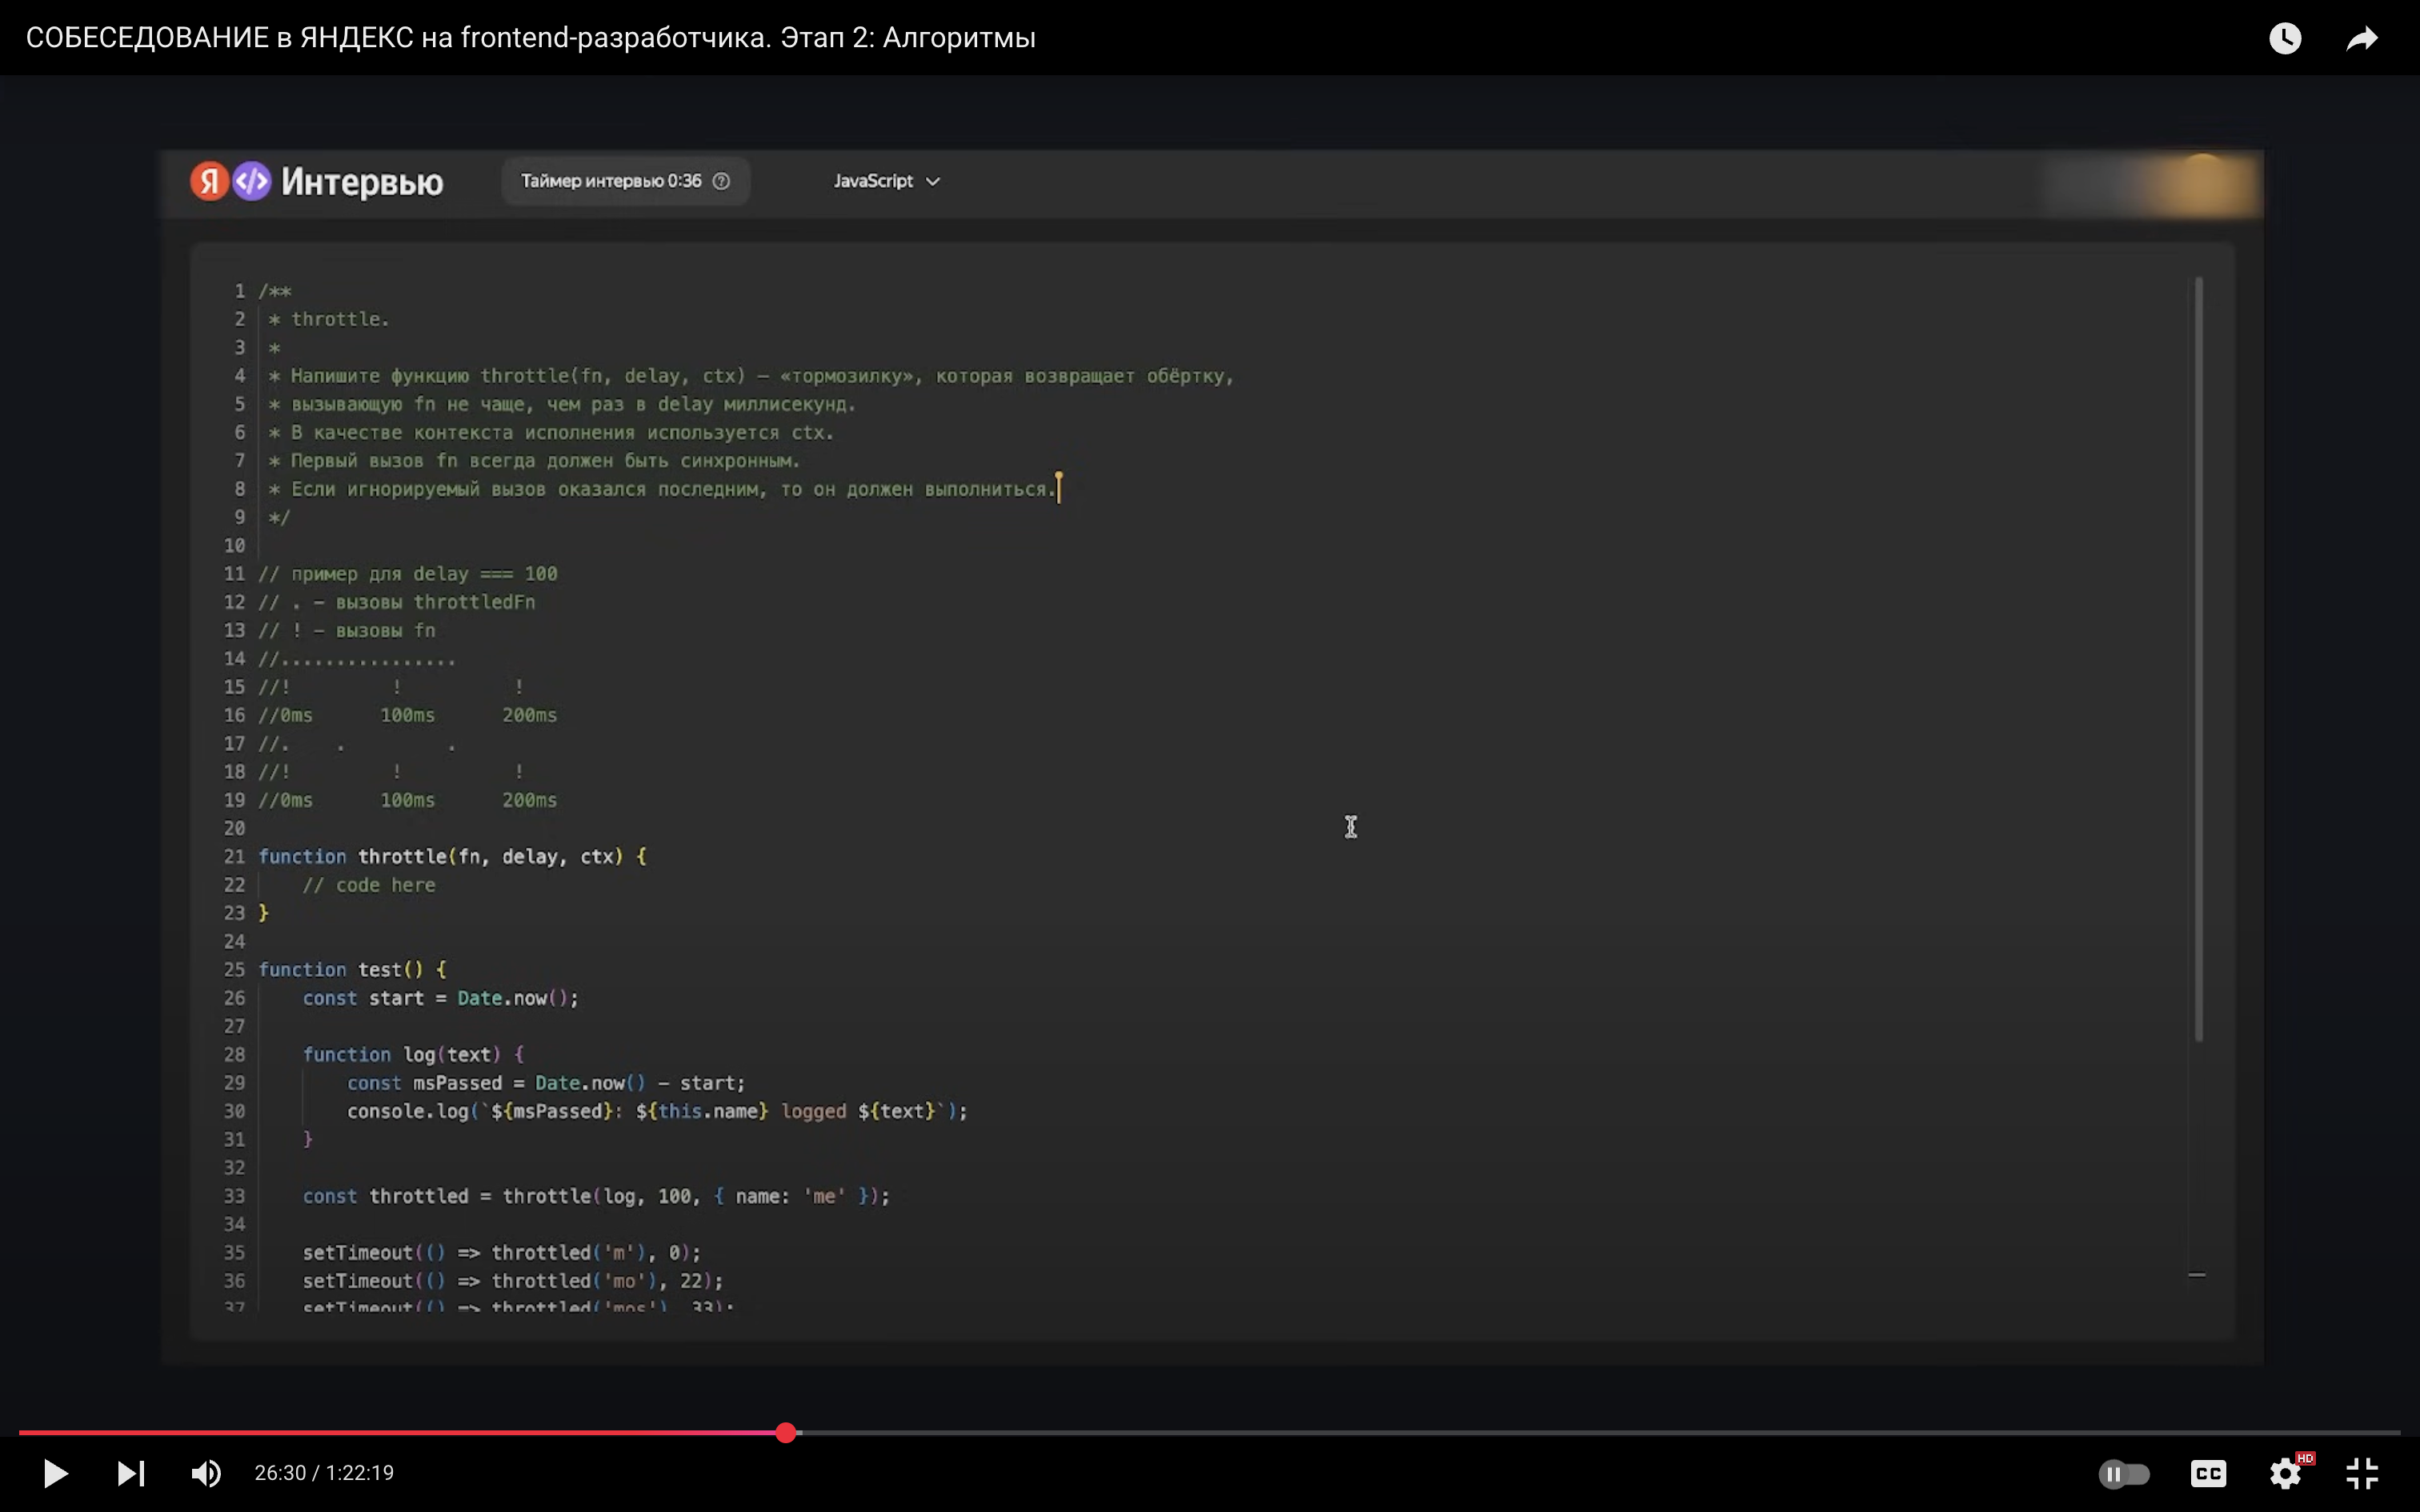
Task: Click the Yandex Я logo
Action: 209,181
